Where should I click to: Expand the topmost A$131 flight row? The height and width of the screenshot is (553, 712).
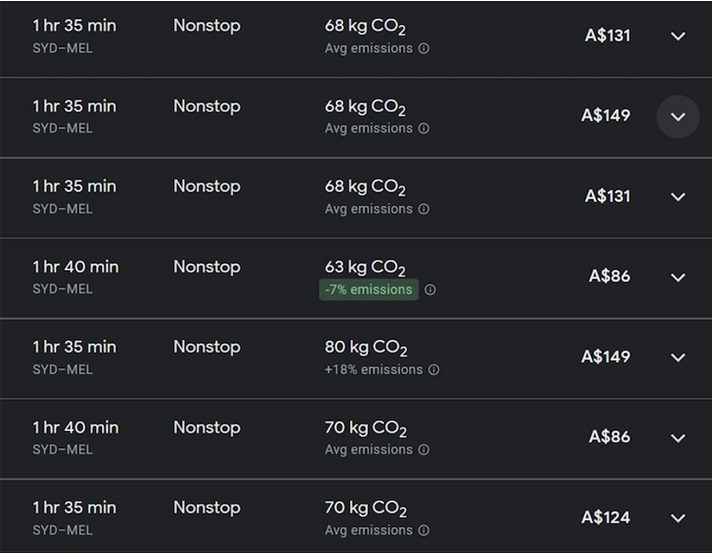[x=678, y=36]
